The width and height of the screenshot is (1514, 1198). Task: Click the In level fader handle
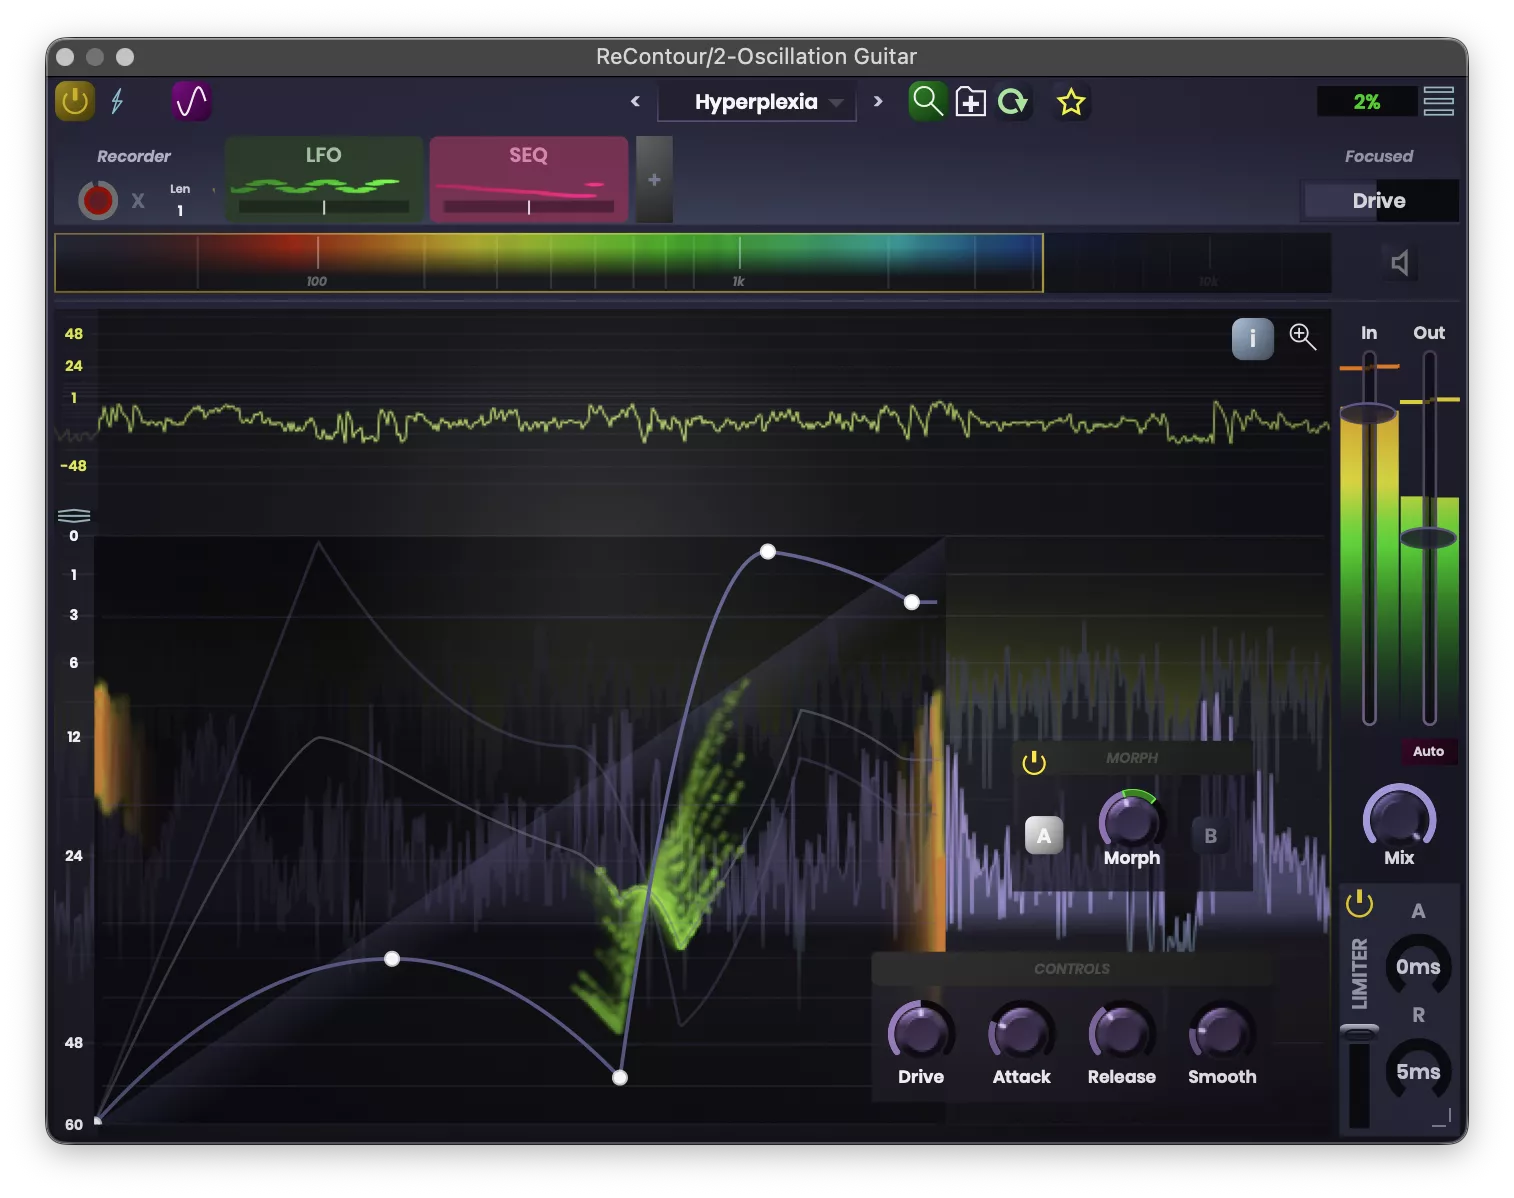1368,413
